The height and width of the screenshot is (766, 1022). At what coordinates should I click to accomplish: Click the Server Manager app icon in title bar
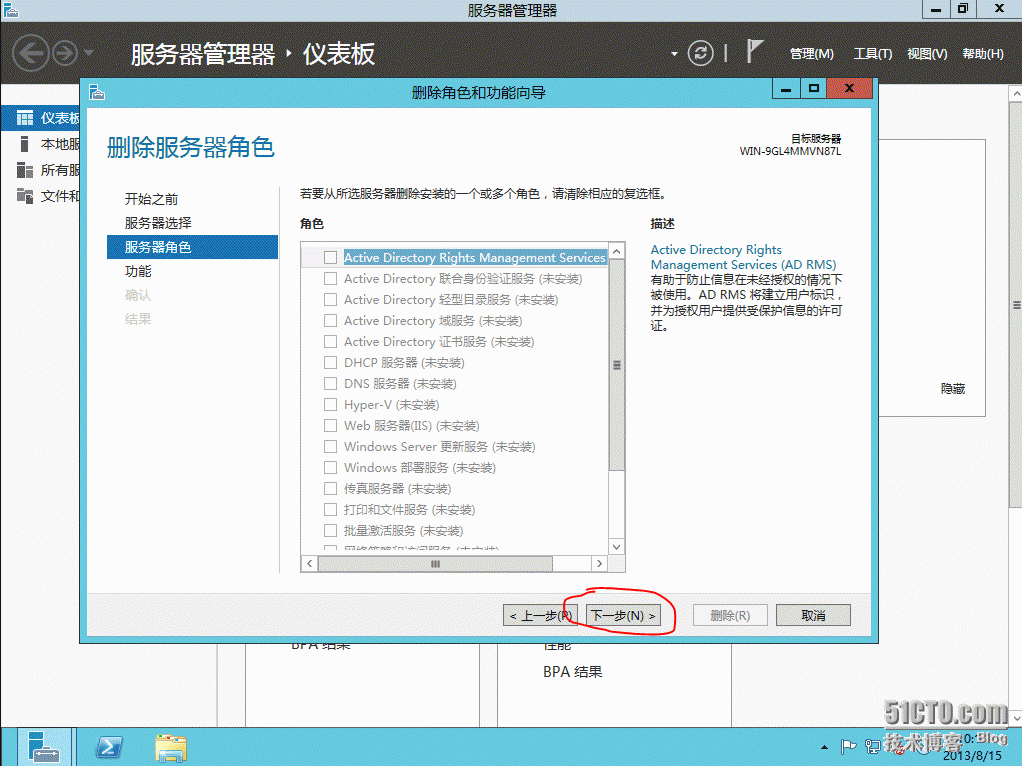click(x=10, y=9)
